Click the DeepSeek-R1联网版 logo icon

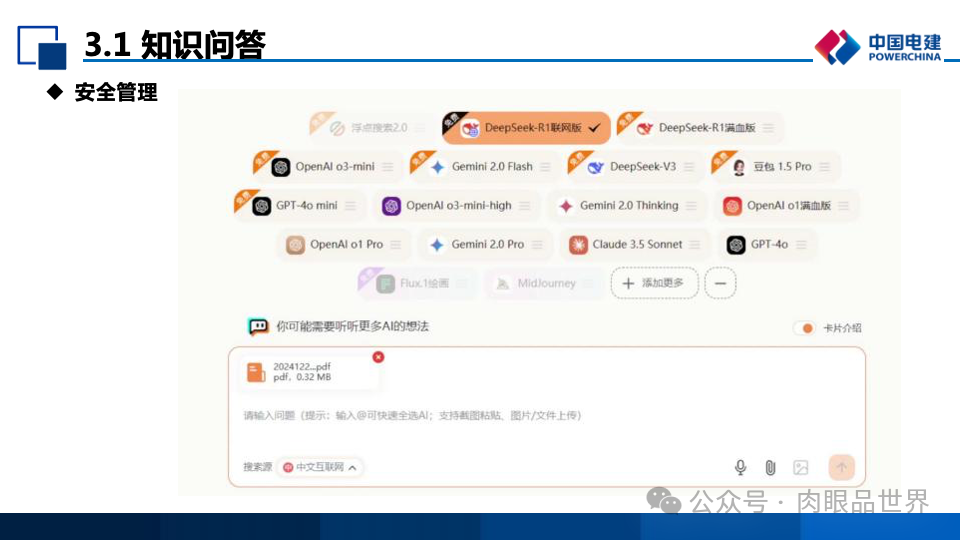pos(470,129)
